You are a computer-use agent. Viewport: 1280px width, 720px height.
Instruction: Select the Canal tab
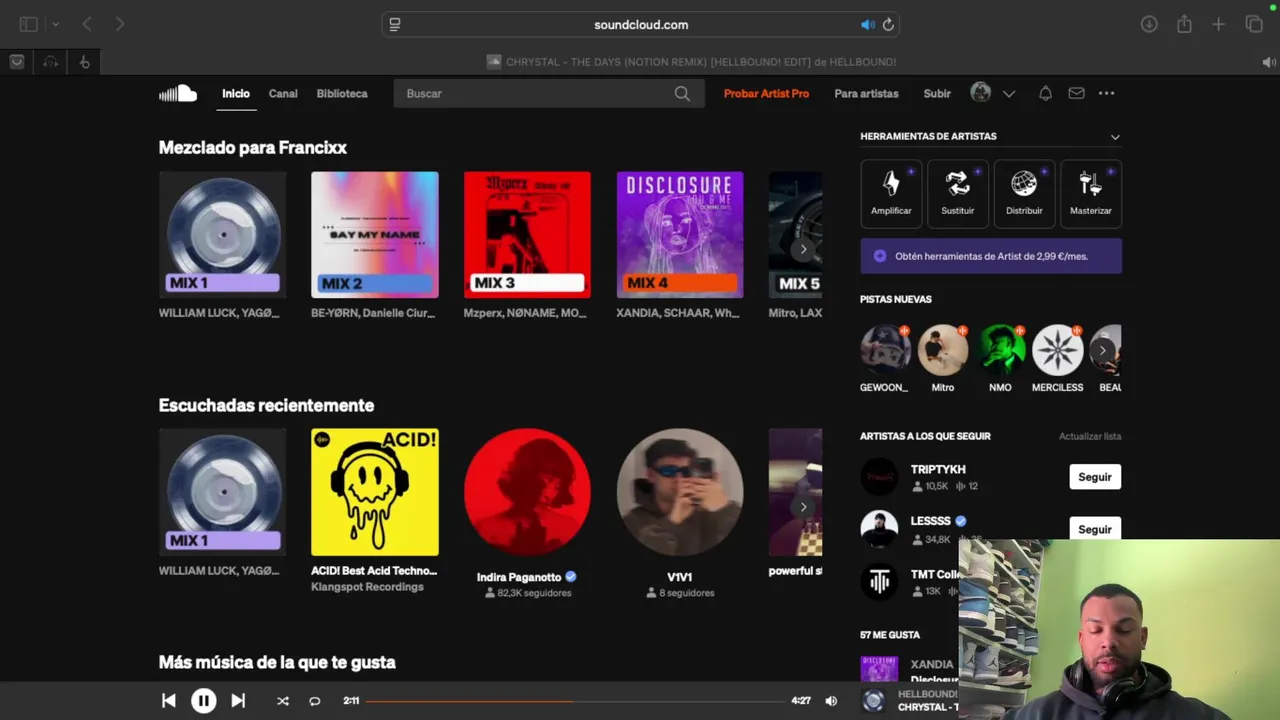point(283,93)
